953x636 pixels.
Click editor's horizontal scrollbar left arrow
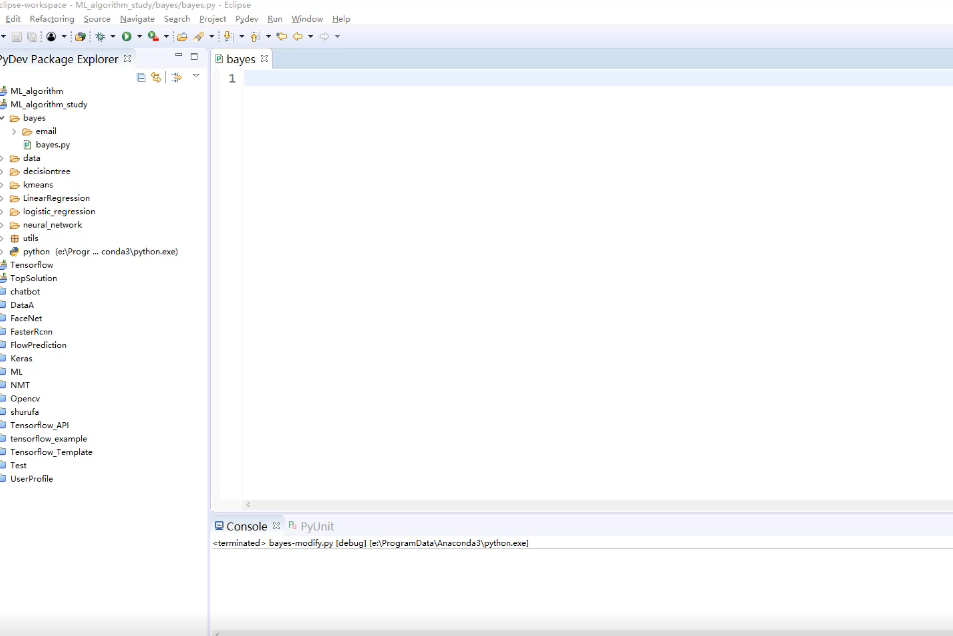248,505
